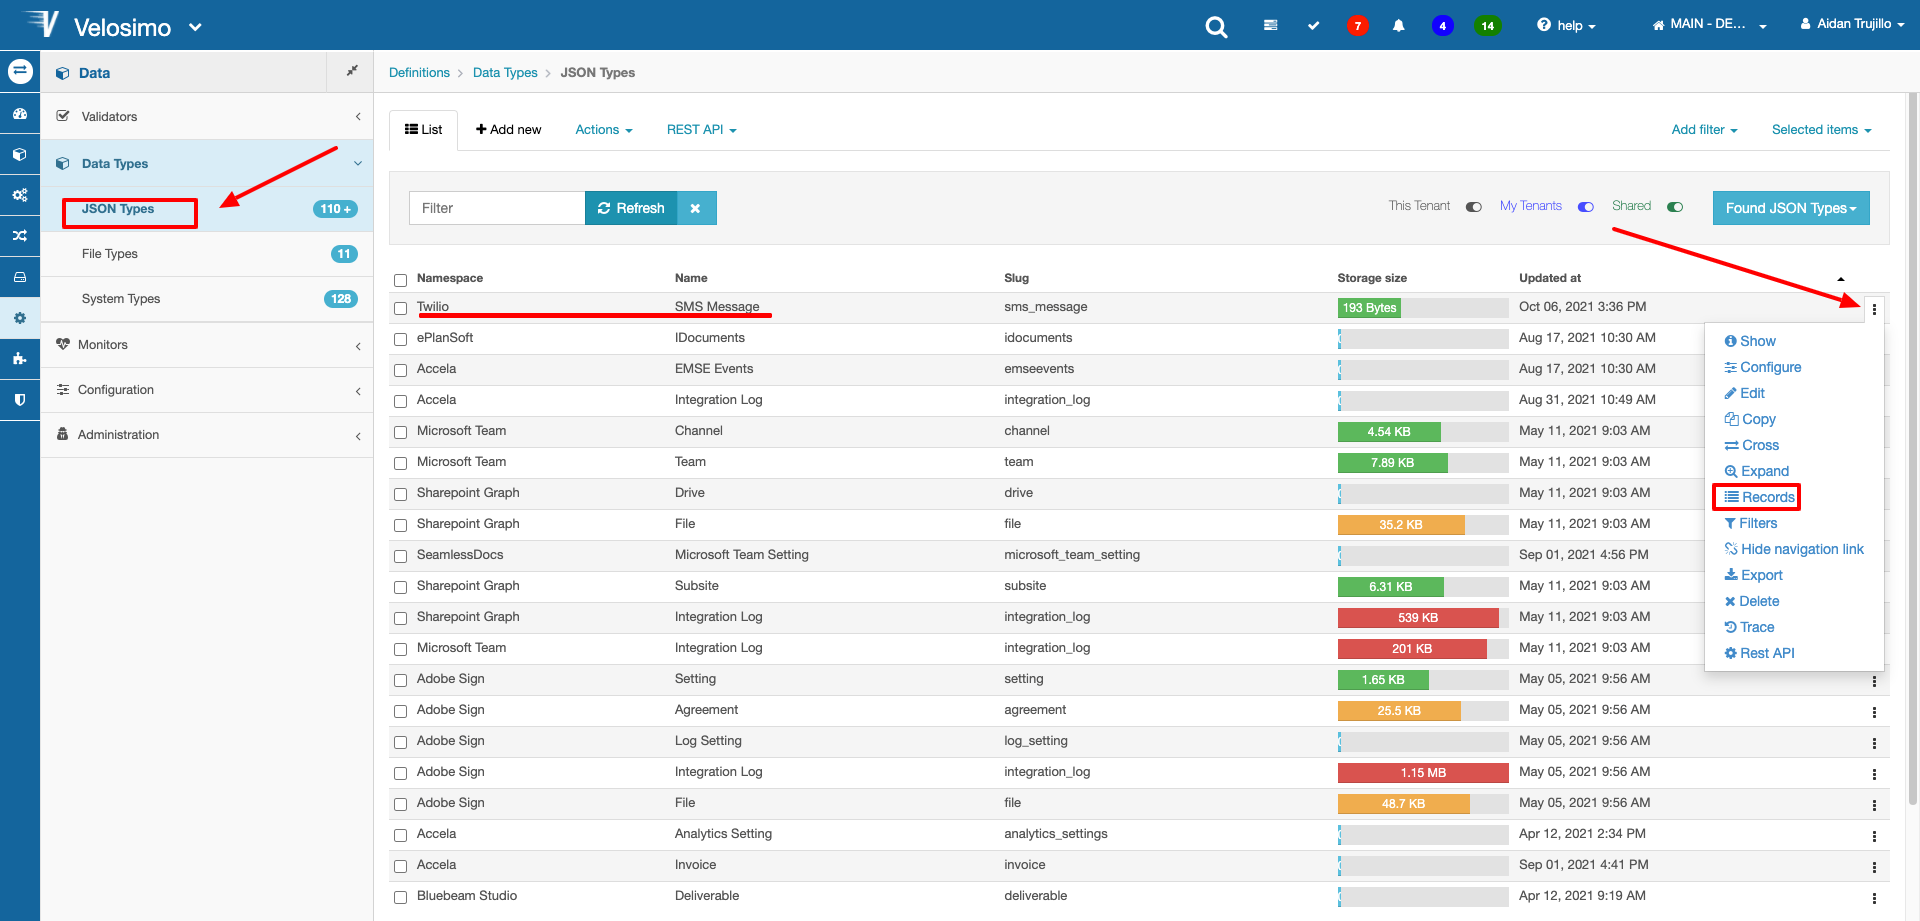Viewport: 1920px width, 921px height.
Task: Choose Export from the row menu
Action: (1753, 575)
